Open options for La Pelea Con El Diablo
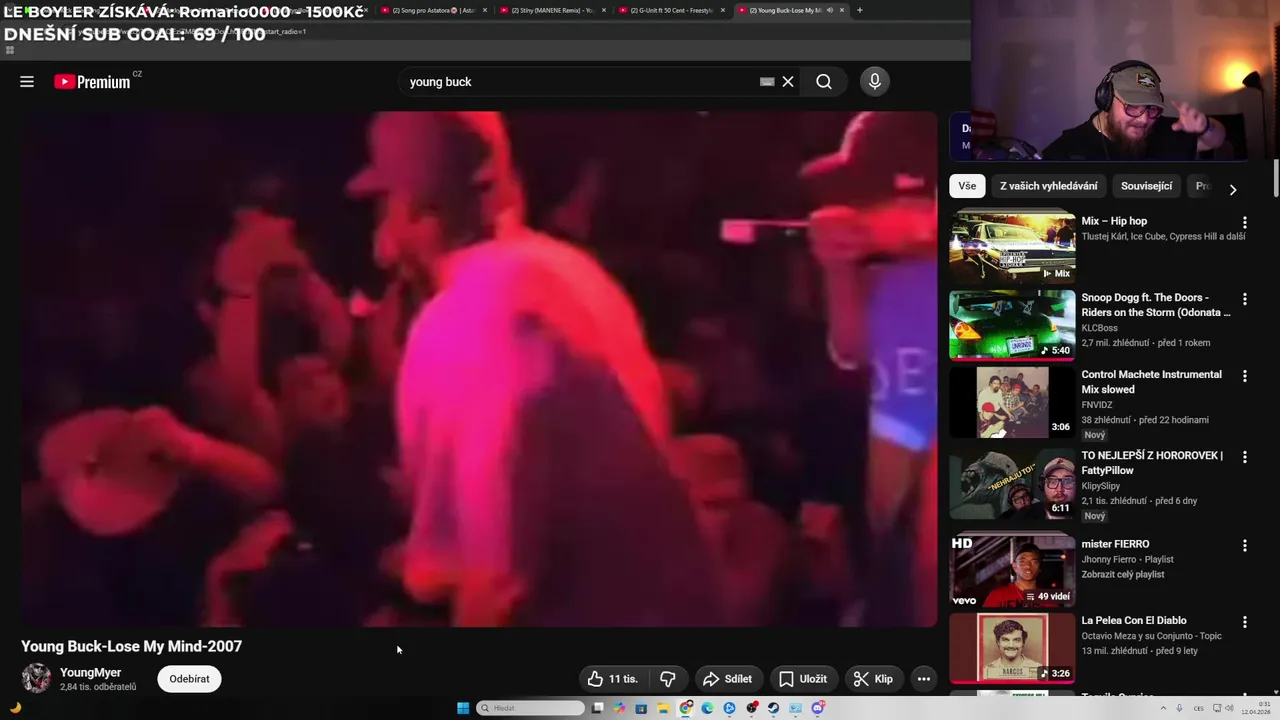 click(1245, 622)
